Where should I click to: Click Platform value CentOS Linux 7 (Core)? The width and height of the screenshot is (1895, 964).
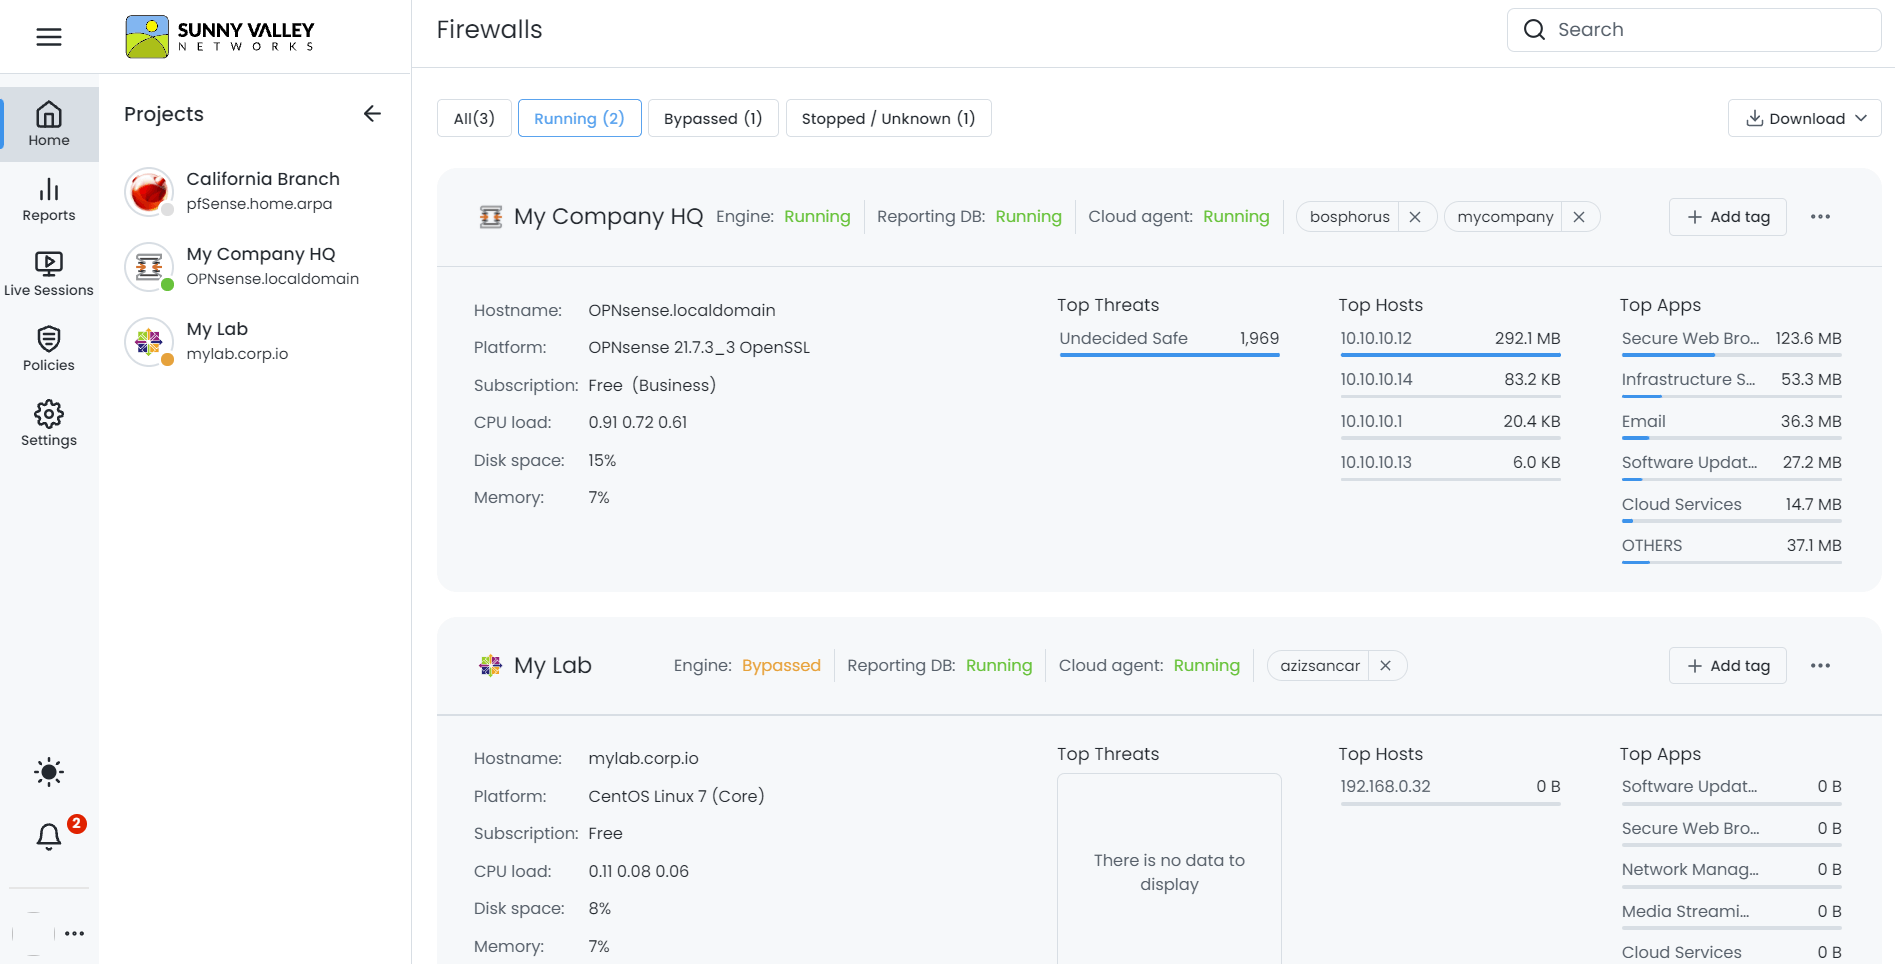point(676,797)
